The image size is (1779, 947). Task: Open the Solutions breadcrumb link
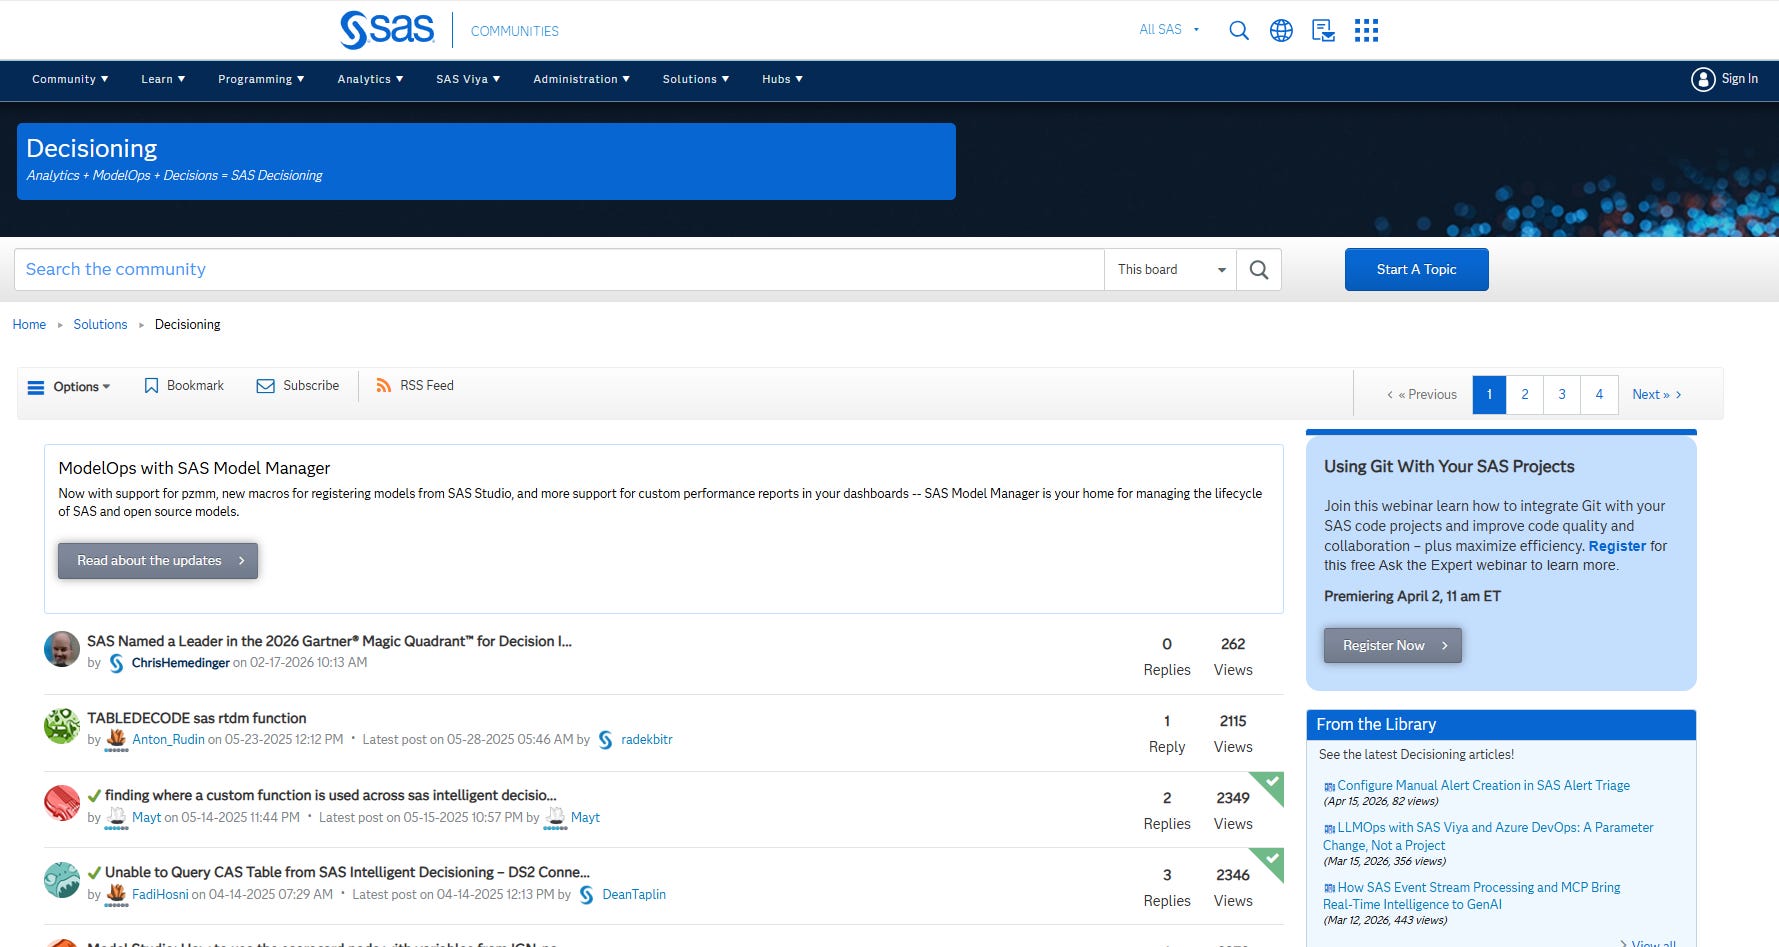100,325
